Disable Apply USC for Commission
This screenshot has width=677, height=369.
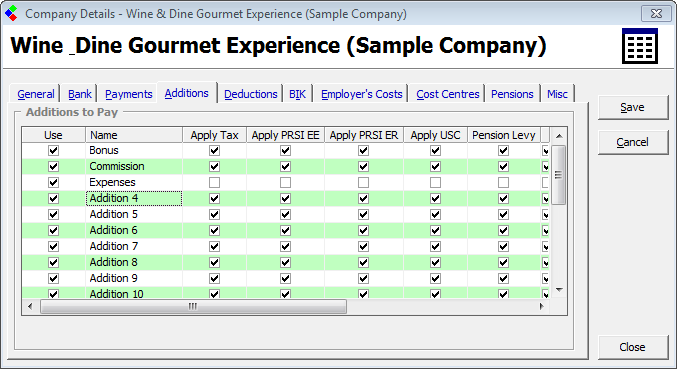[436, 166]
